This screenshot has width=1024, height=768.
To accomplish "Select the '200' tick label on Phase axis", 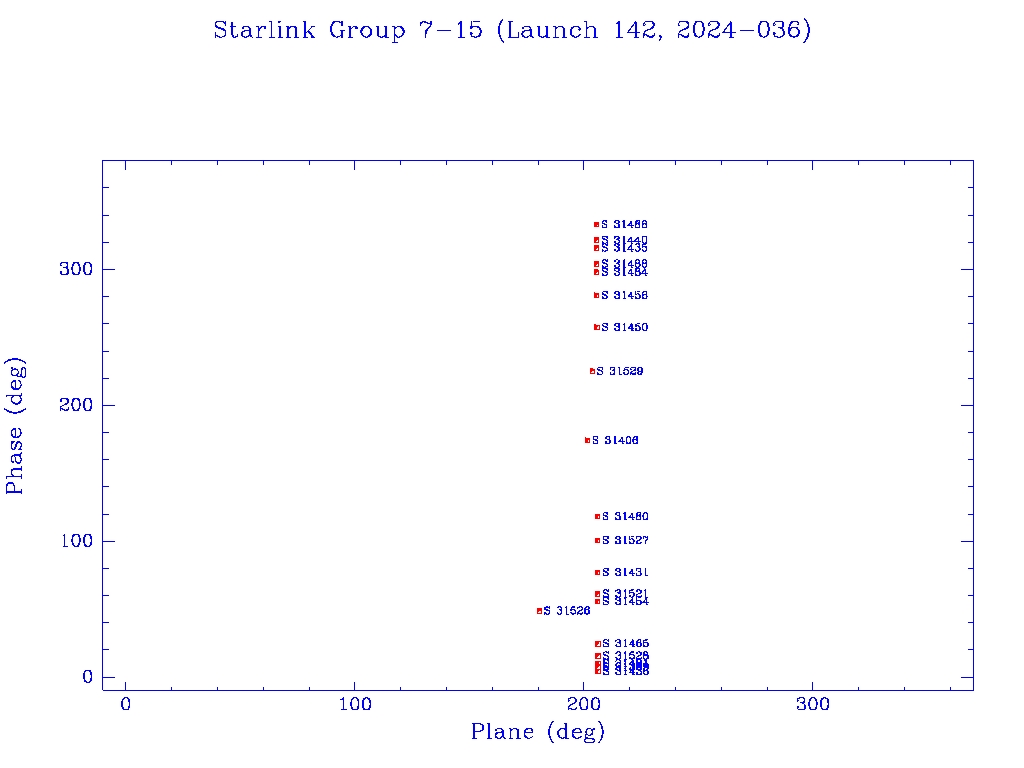I will (76, 405).
